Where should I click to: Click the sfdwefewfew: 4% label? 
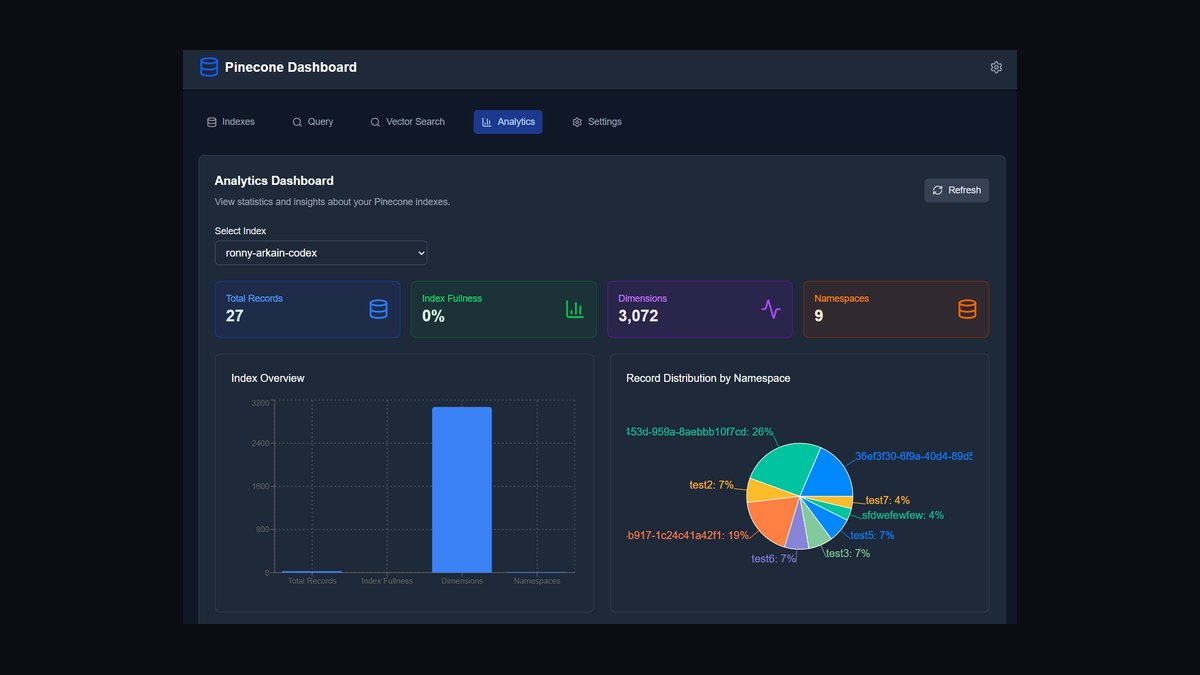pyautogui.click(x=903, y=516)
